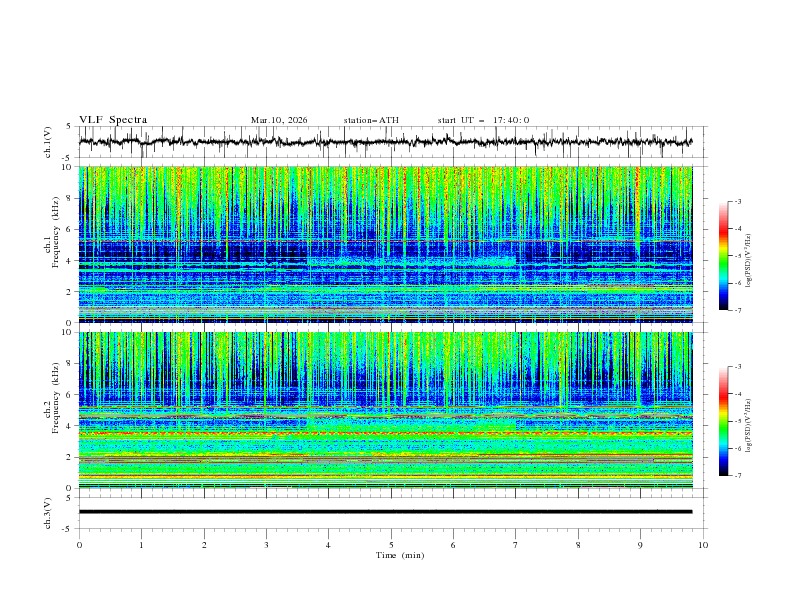Click the ch.2 spectrogram color scale bar
Image resolution: width=792 pixels, height=612 pixels.
pyautogui.click(x=723, y=421)
